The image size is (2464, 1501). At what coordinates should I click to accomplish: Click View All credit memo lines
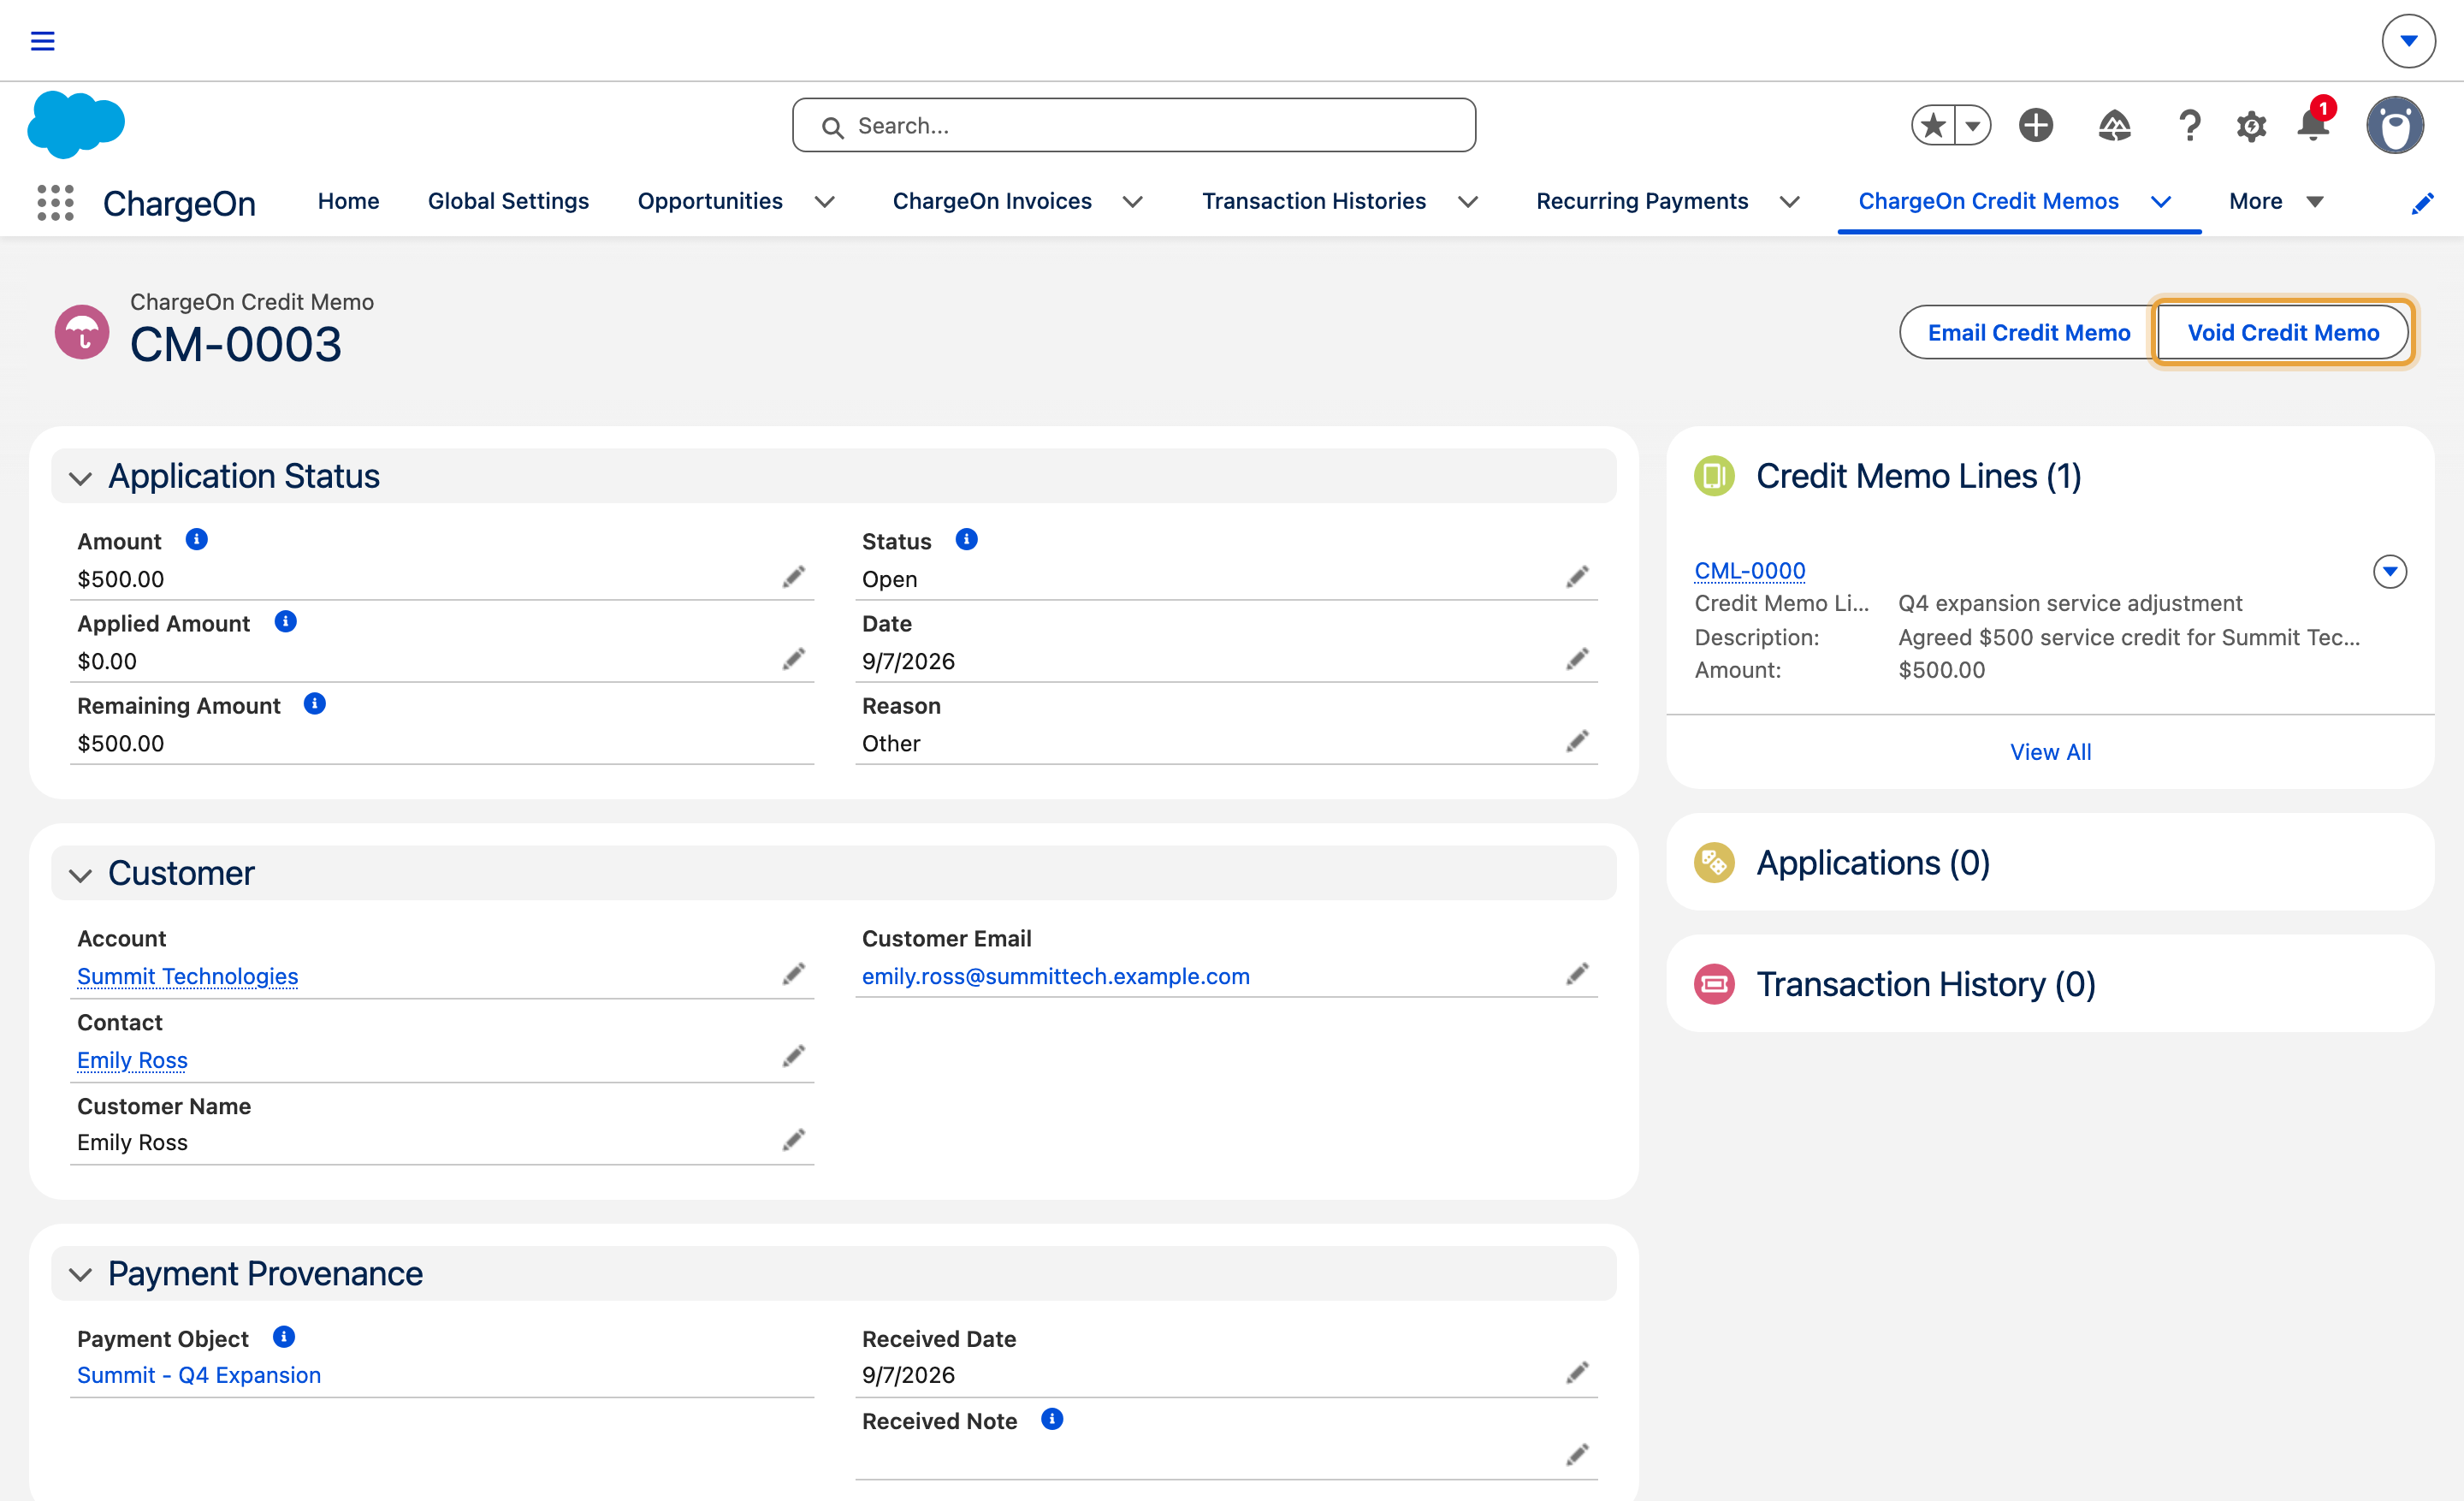click(2050, 752)
